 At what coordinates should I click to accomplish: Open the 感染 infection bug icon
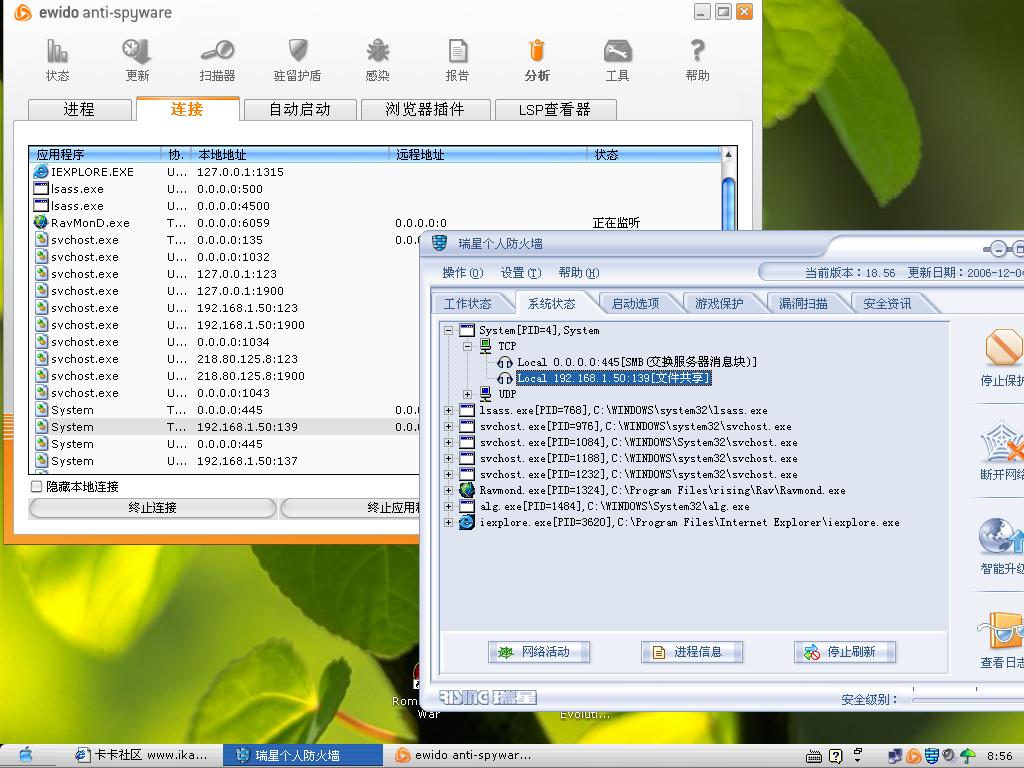377,59
